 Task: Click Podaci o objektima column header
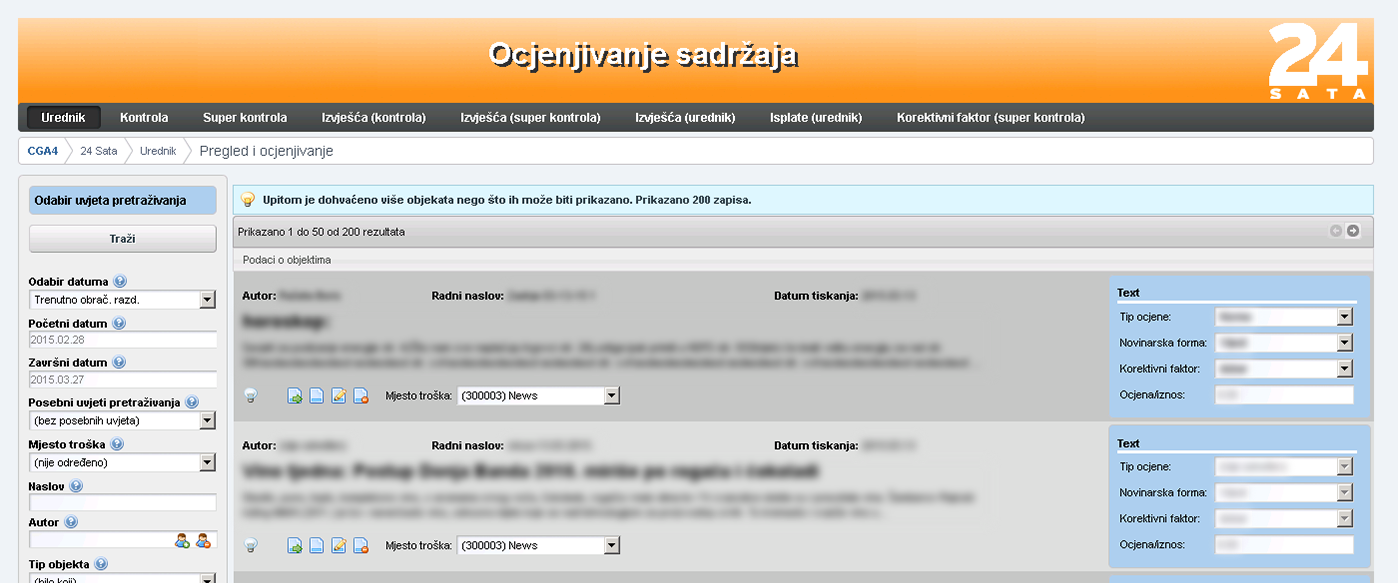[287, 260]
